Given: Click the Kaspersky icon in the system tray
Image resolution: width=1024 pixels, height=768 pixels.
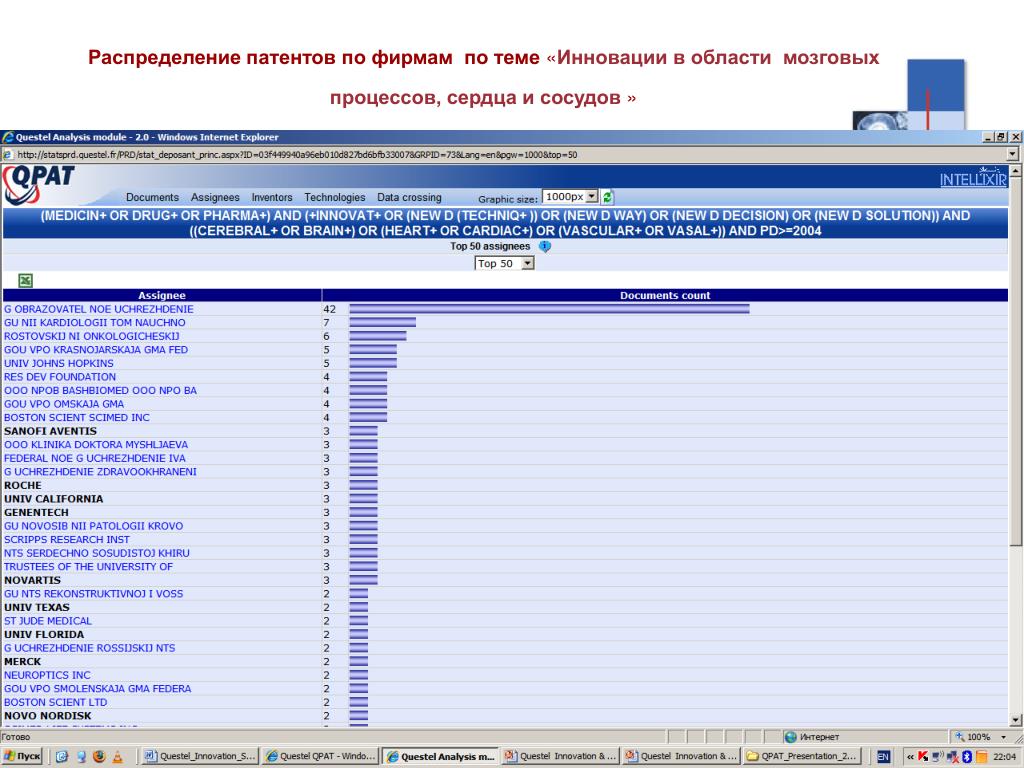Looking at the screenshot, I should [923, 756].
